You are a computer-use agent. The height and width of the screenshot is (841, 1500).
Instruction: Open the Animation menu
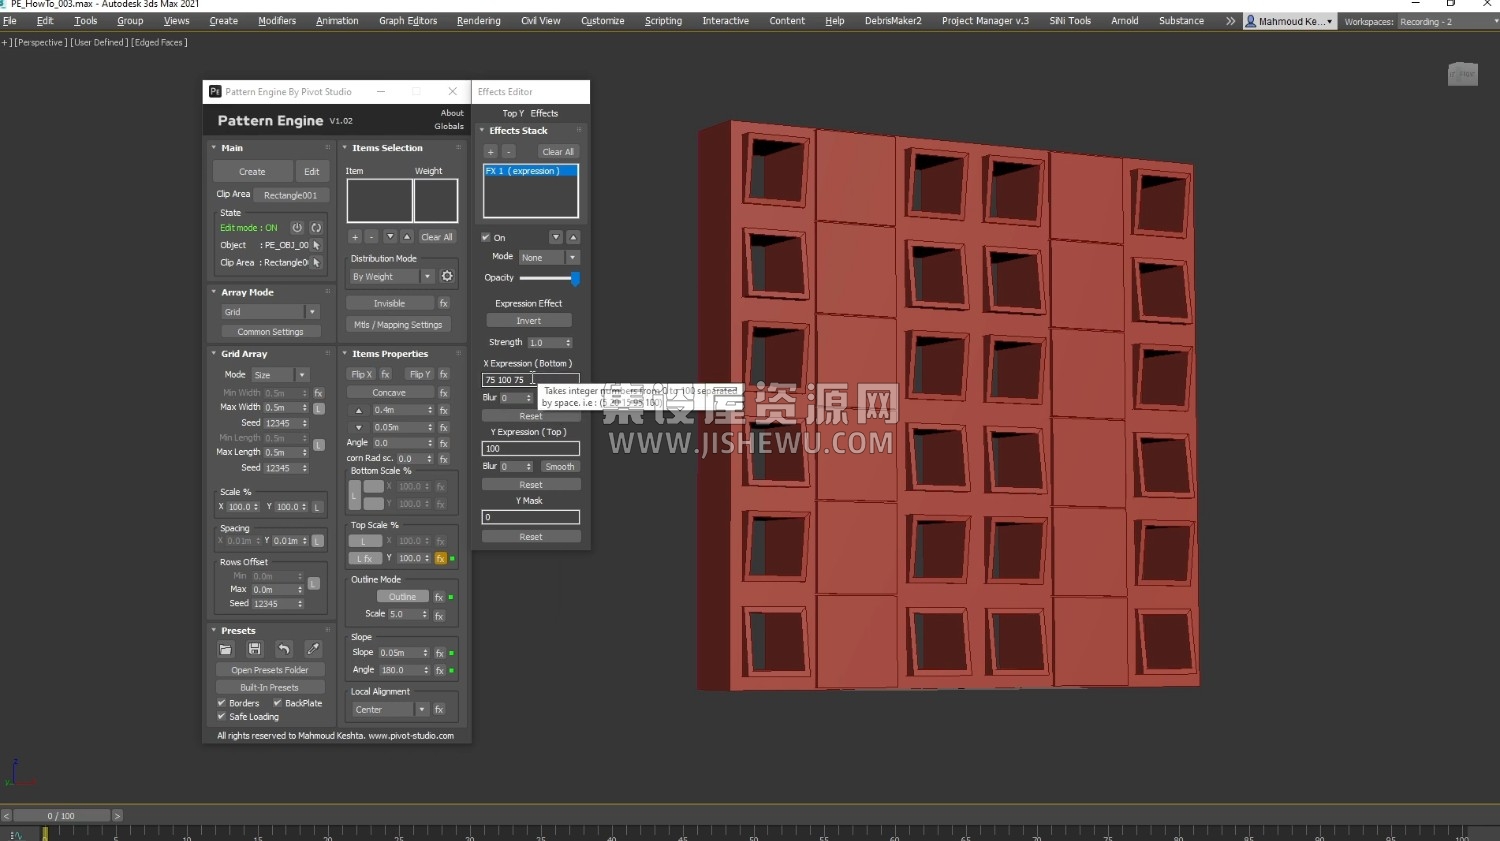337,20
